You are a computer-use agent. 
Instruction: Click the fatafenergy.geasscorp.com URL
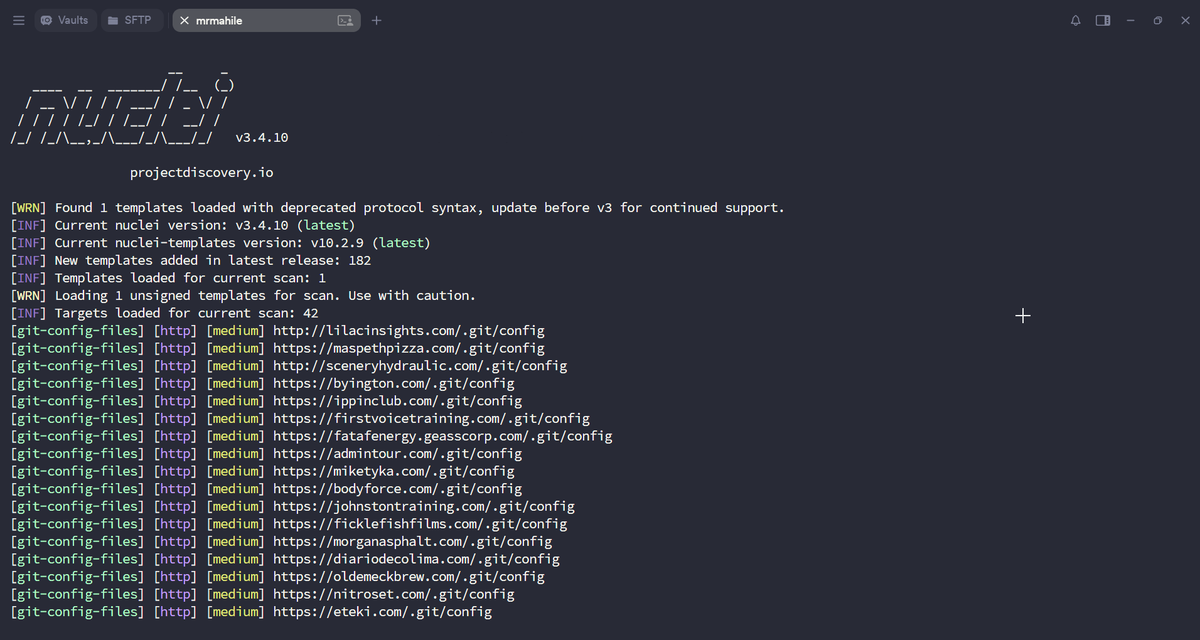tap(442, 436)
